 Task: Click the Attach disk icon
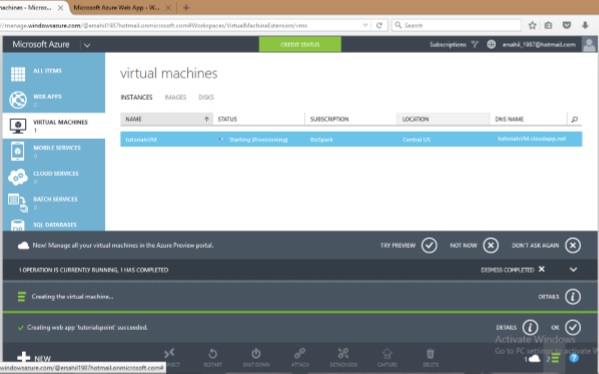300,353
